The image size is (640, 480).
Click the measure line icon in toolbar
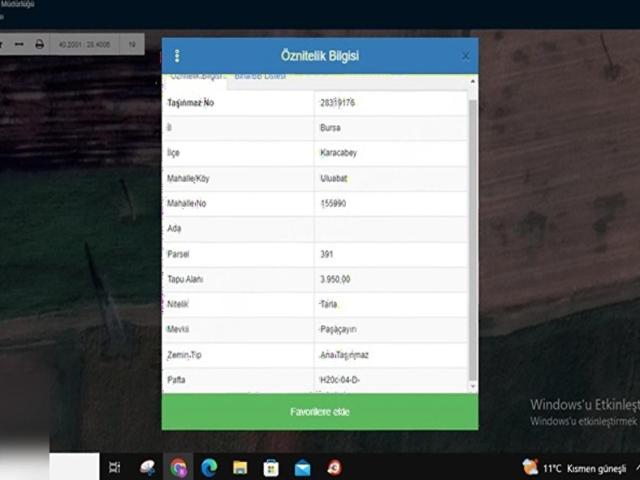tap(18, 44)
